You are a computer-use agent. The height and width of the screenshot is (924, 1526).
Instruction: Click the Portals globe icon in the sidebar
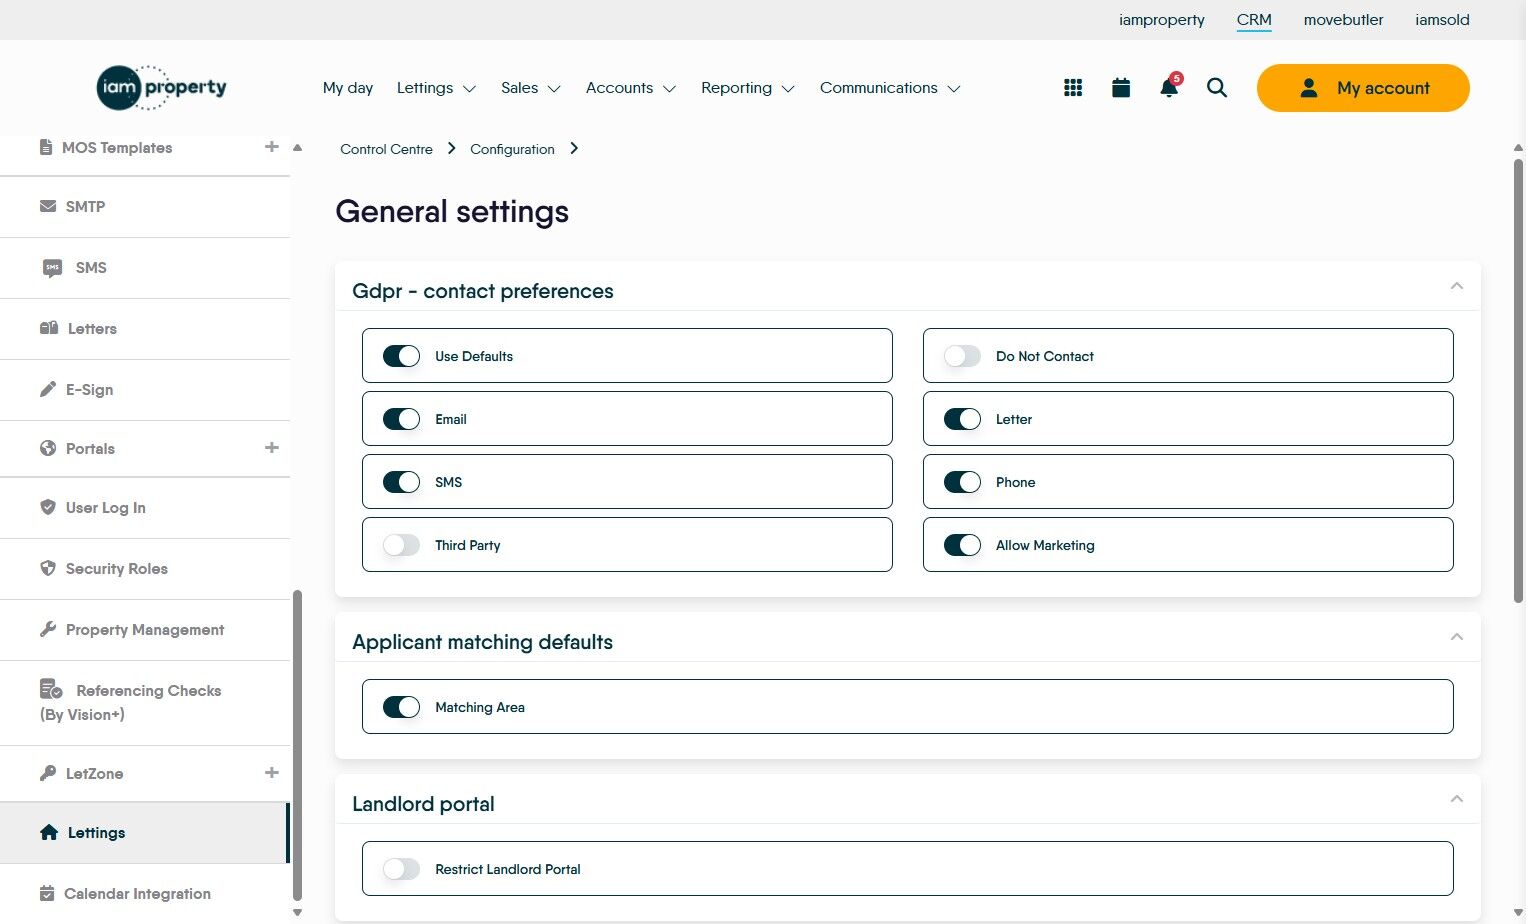48,448
